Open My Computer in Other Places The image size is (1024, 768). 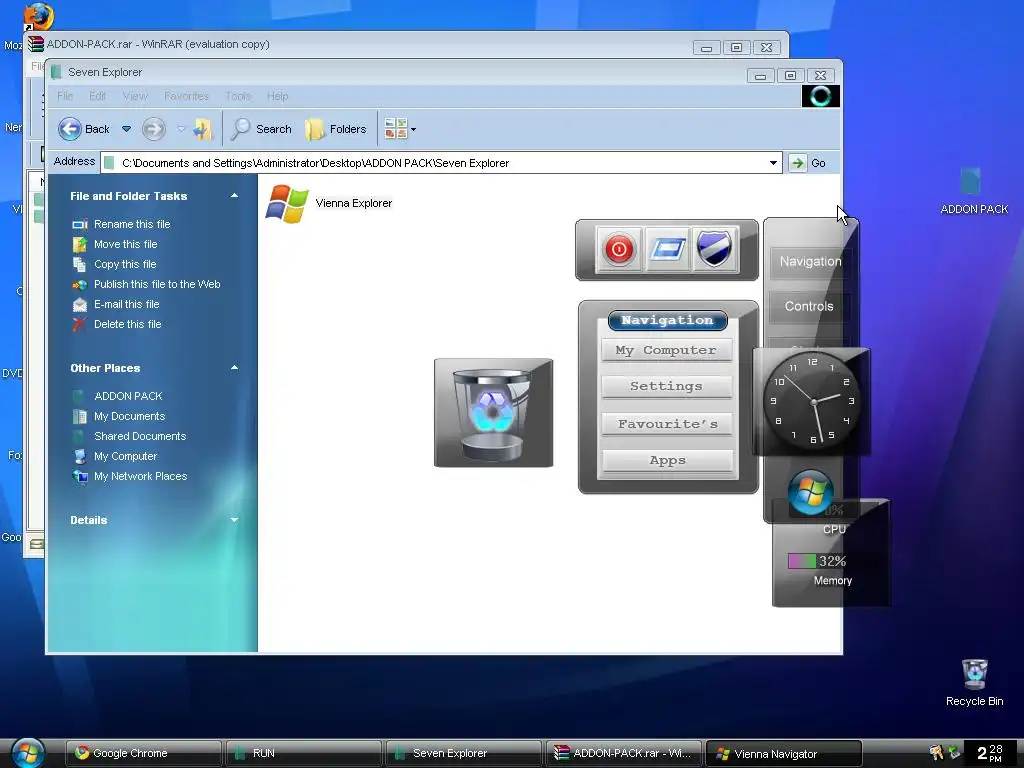pos(125,456)
